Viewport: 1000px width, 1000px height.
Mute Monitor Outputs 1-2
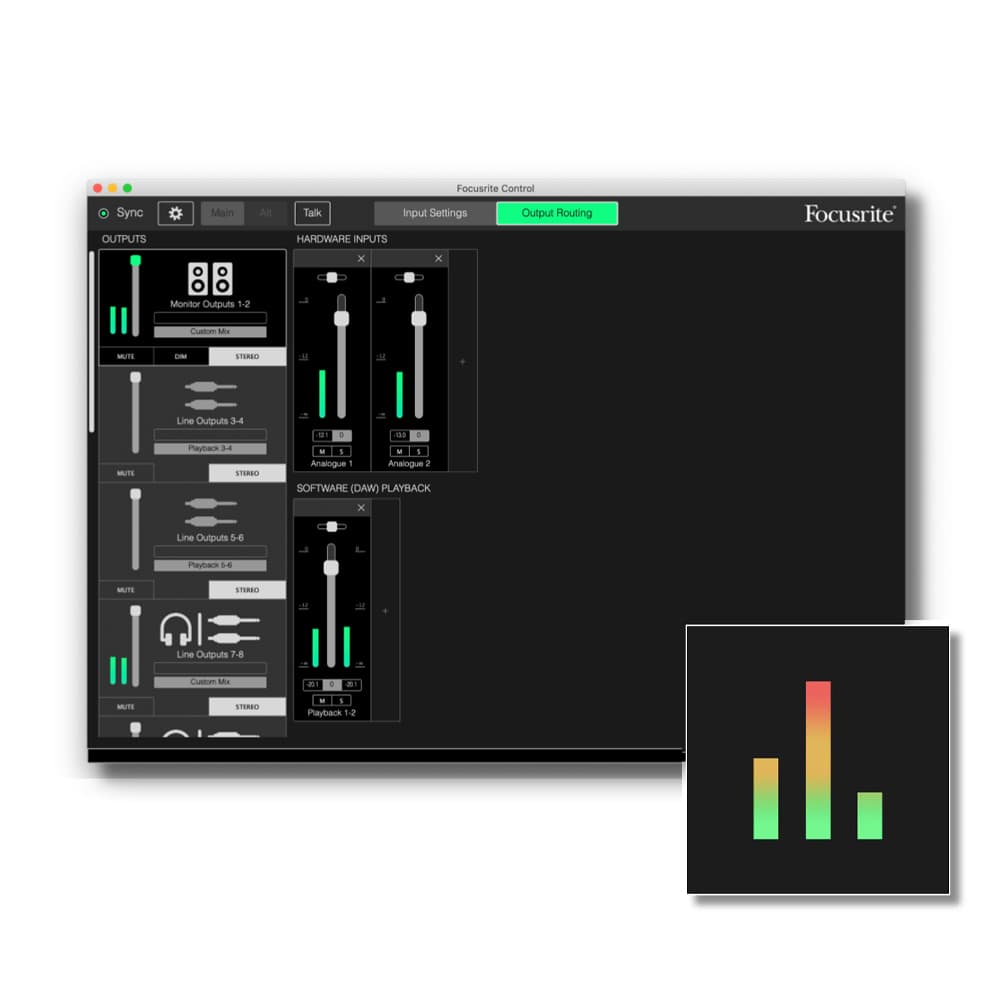pos(126,357)
